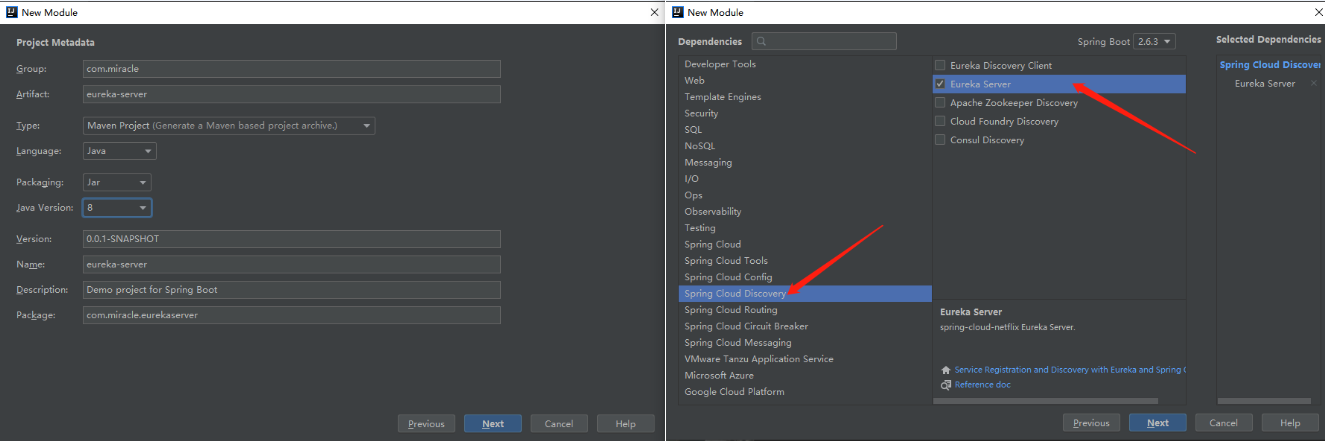This screenshot has width=1325, height=441.
Task: Click the Name field eureka-server
Action: point(291,265)
